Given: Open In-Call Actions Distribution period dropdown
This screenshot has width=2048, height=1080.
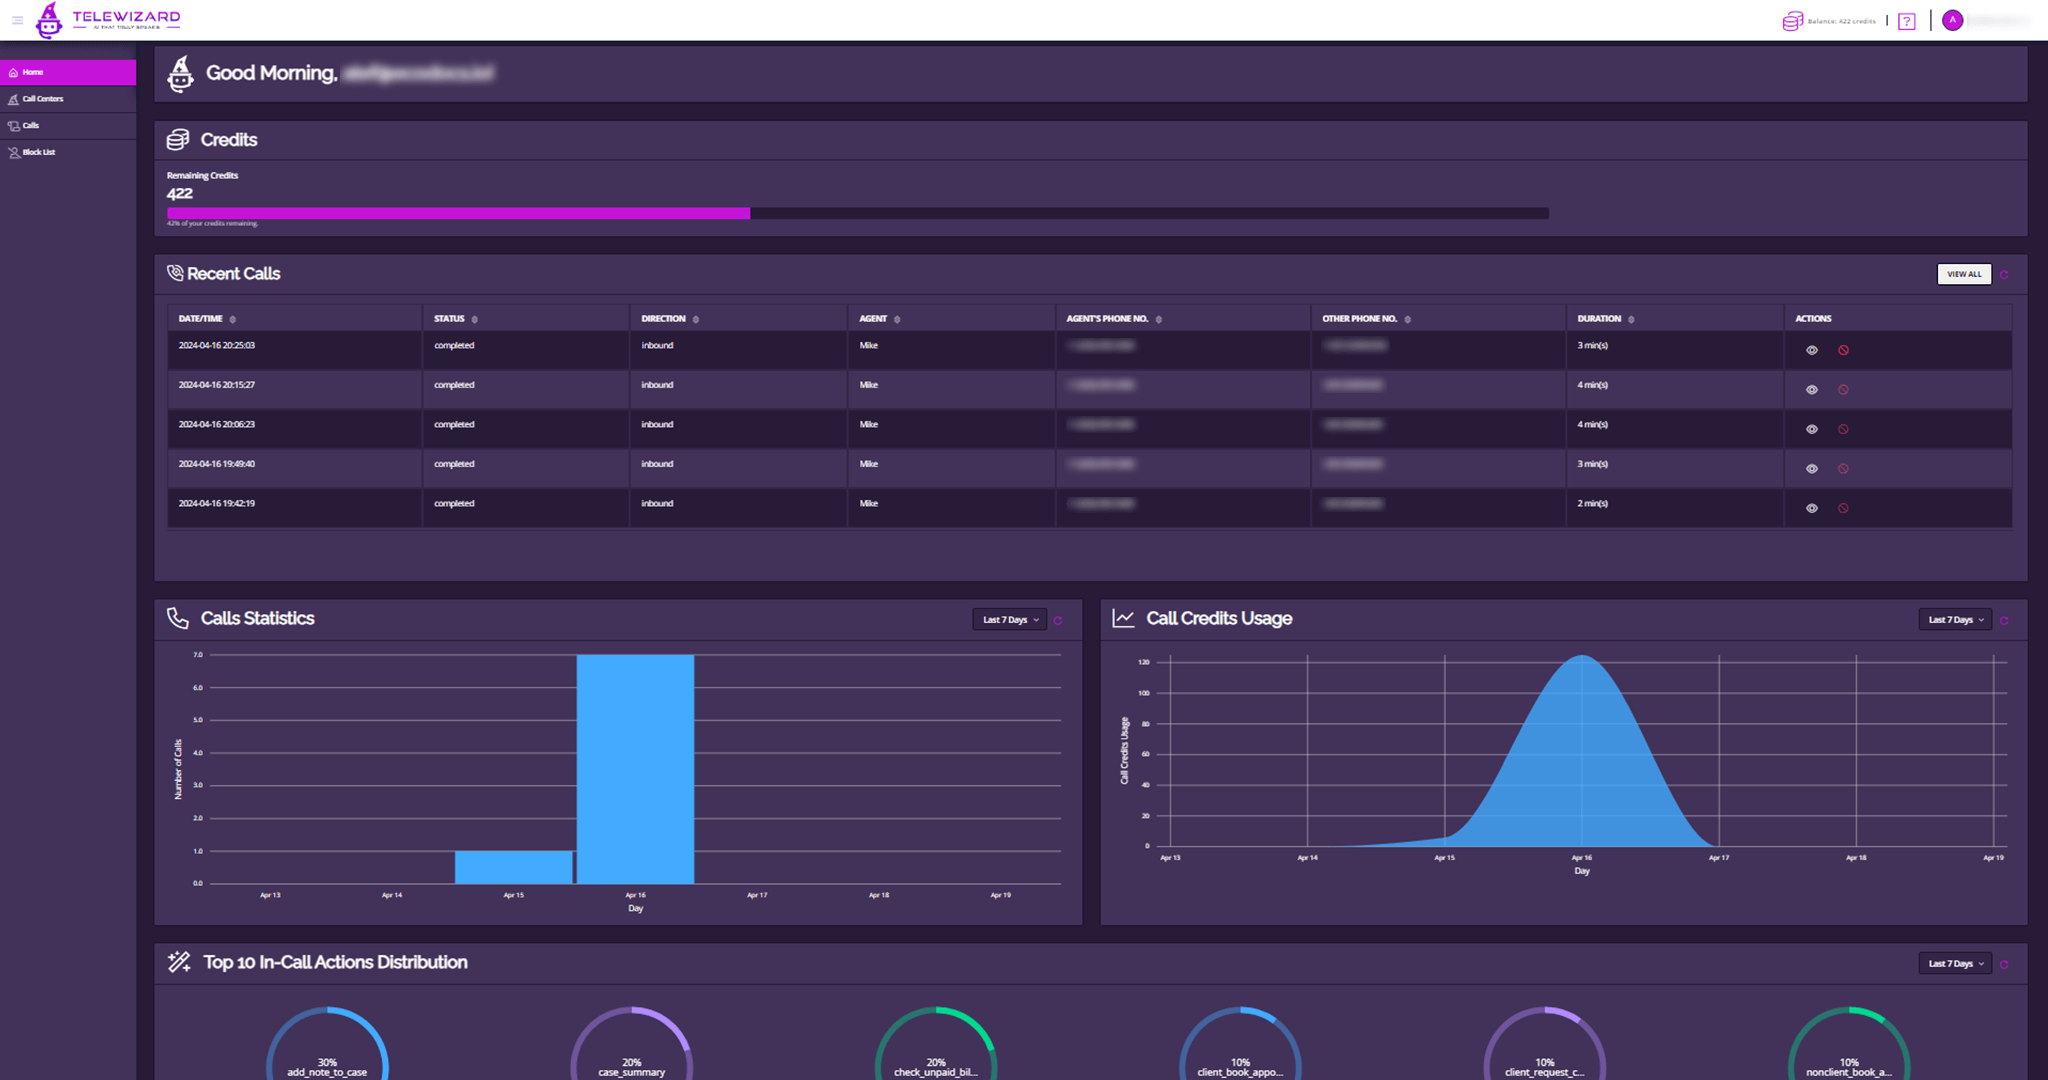Looking at the screenshot, I should 1955,964.
